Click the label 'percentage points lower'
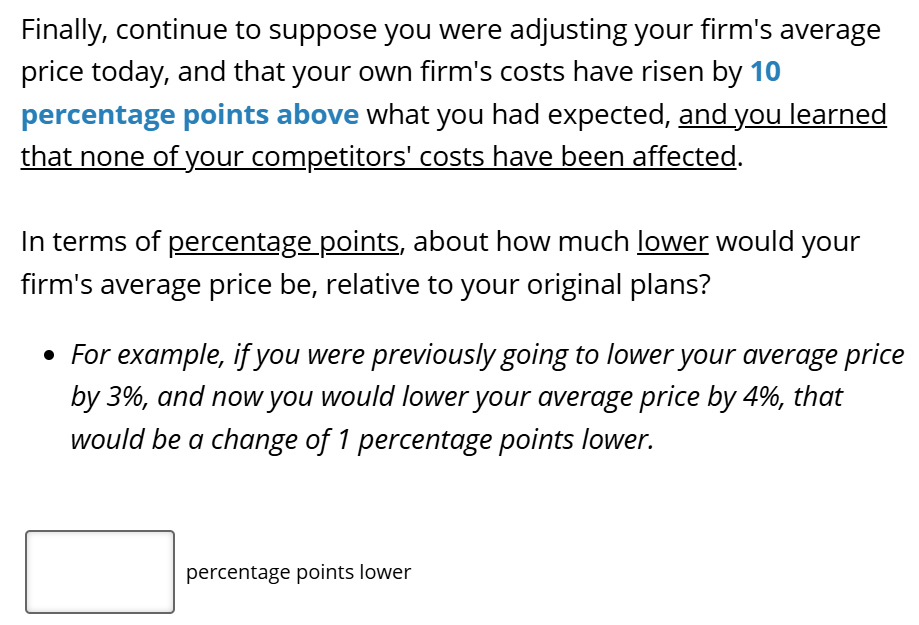Viewport: 919px width, 625px height. pos(297,572)
